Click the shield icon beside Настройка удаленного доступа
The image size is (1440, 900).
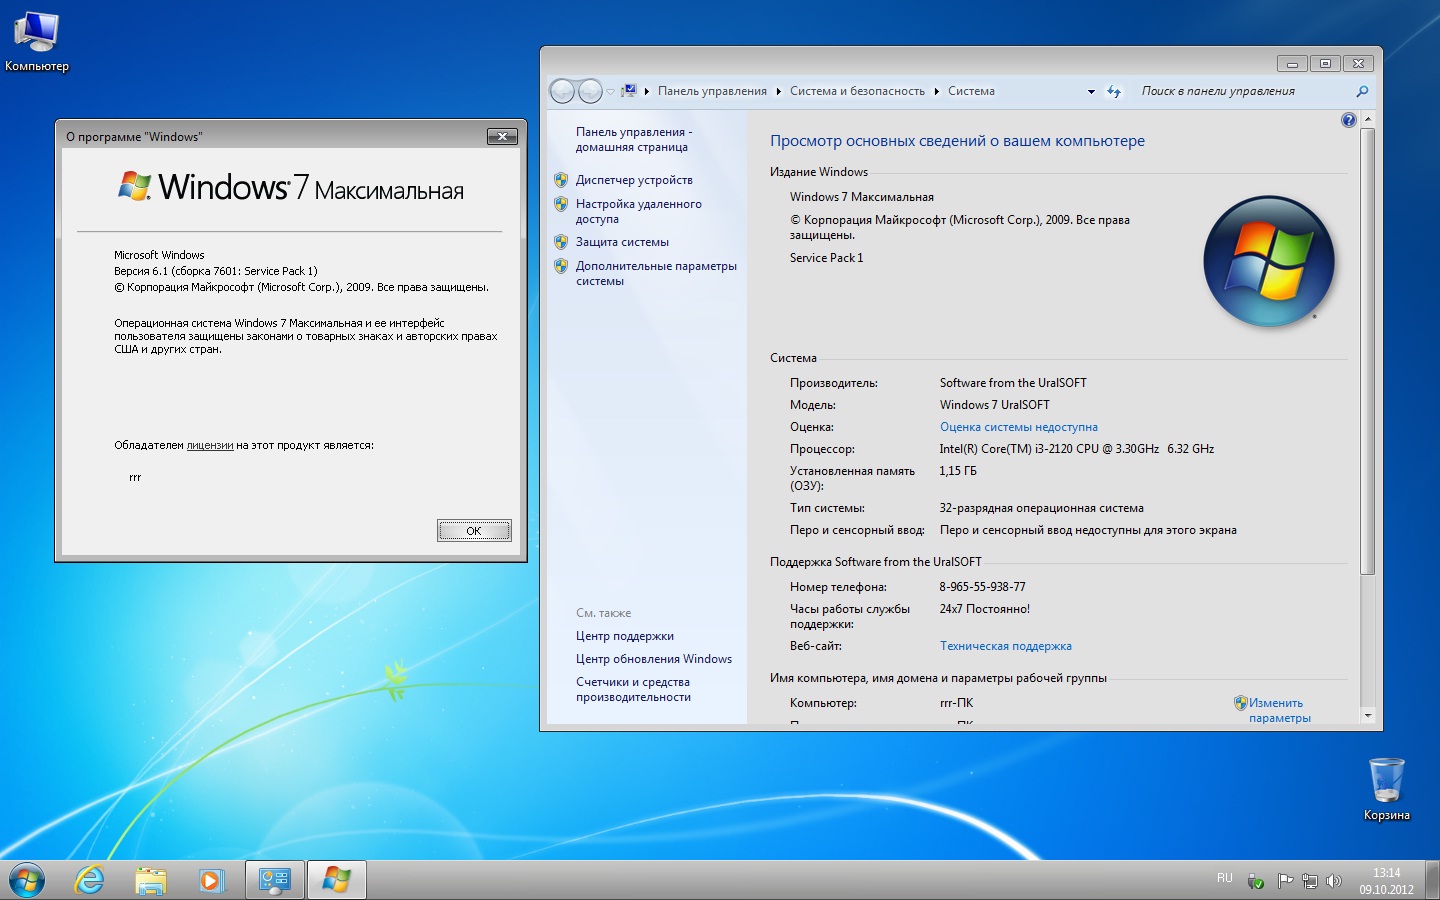pos(561,204)
